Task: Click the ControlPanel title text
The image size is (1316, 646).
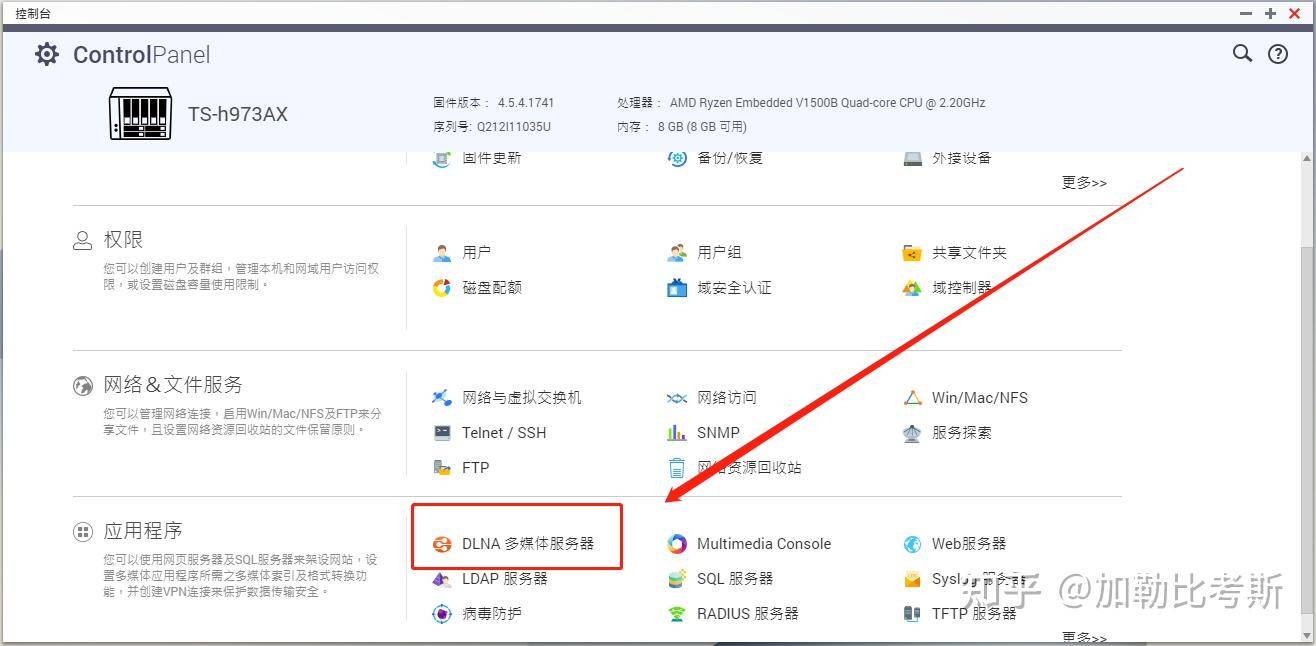Action: [142, 55]
